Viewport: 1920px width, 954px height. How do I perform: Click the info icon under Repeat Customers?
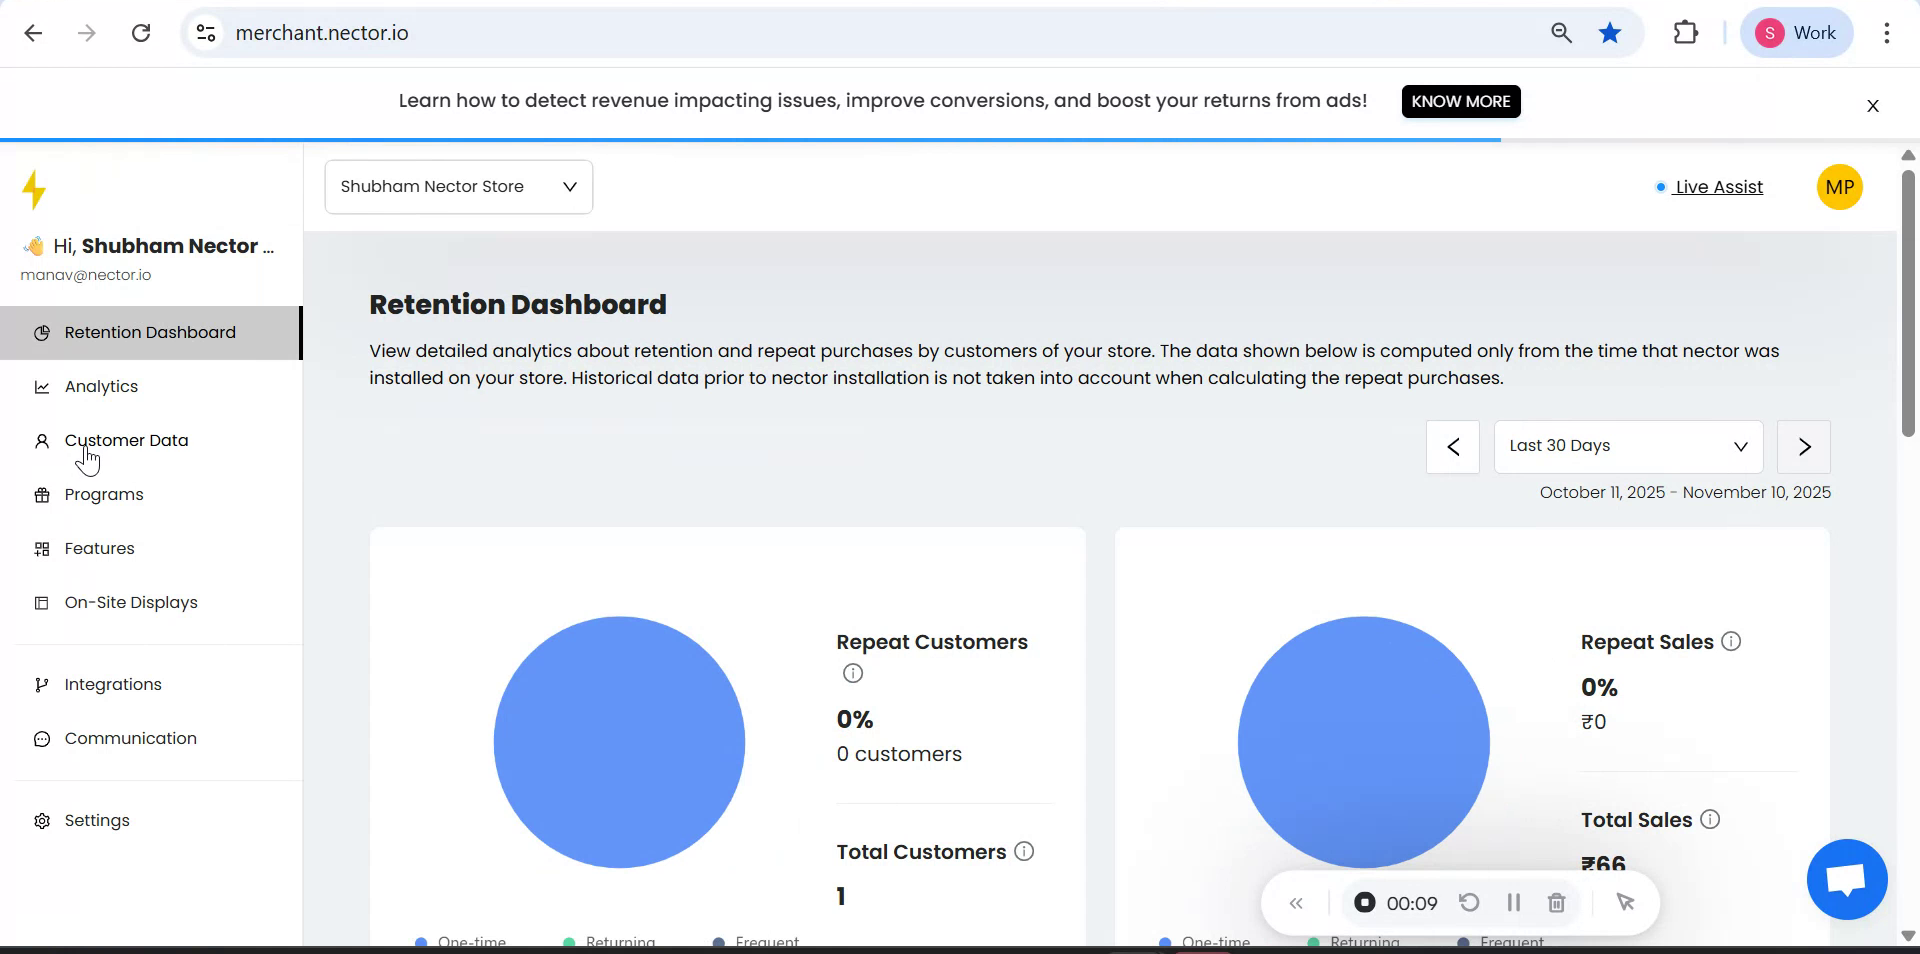pyautogui.click(x=852, y=674)
